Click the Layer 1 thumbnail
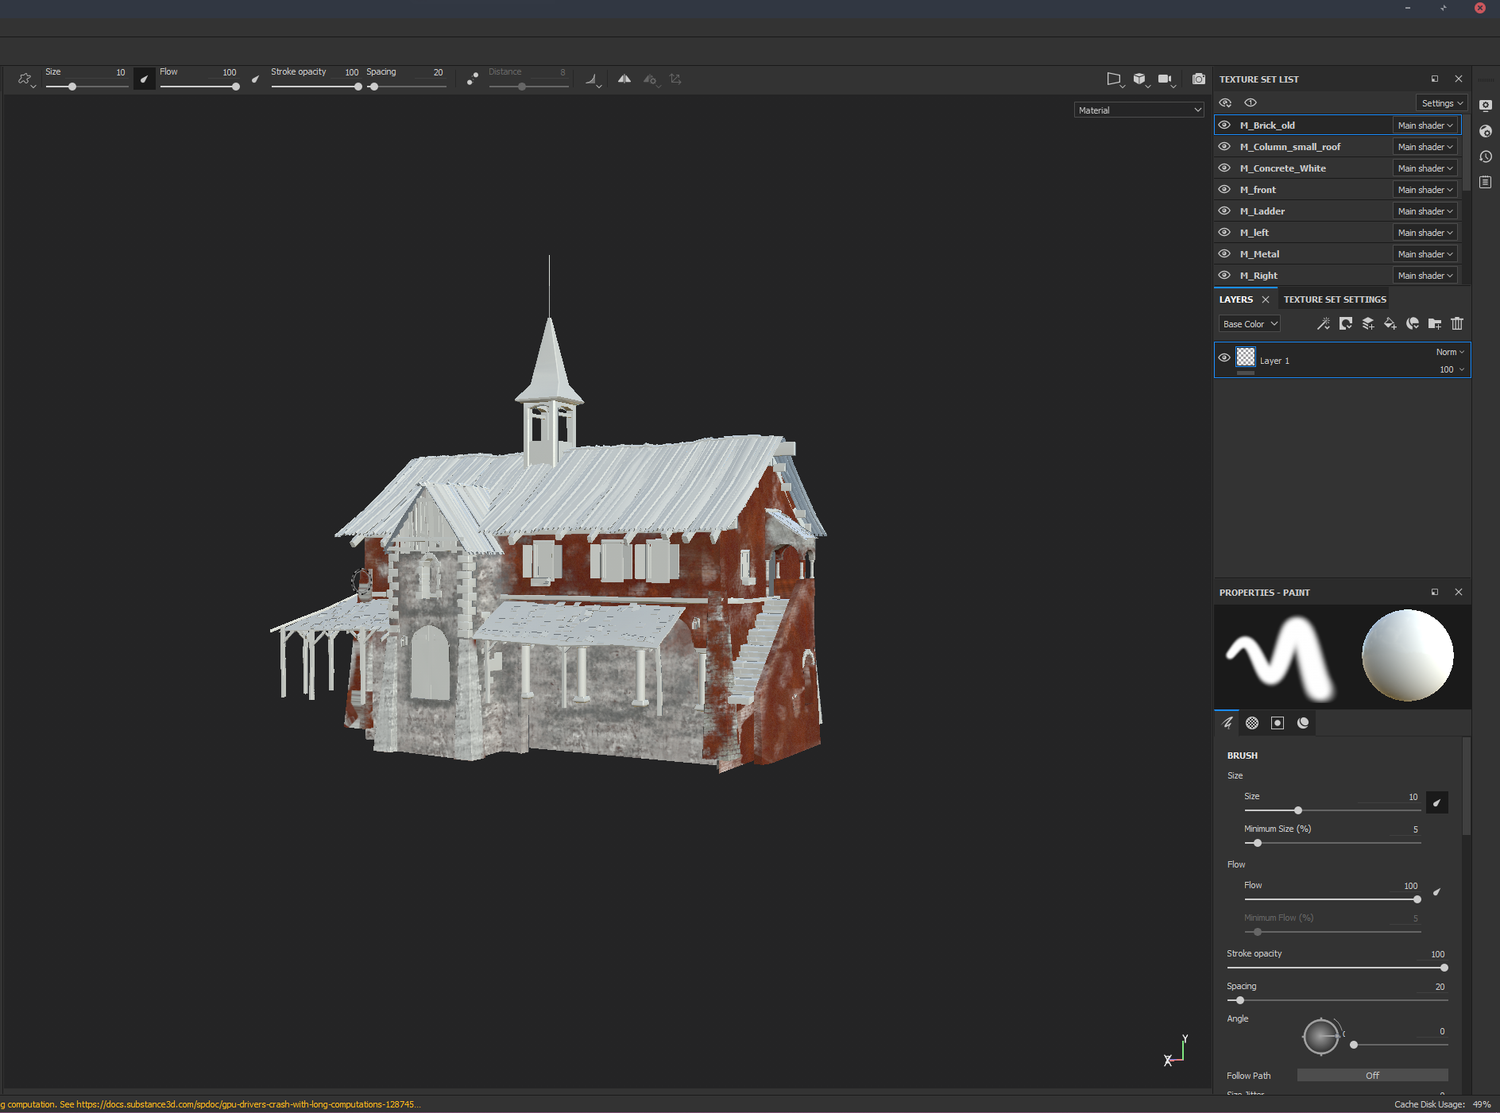 tap(1245, 359)
